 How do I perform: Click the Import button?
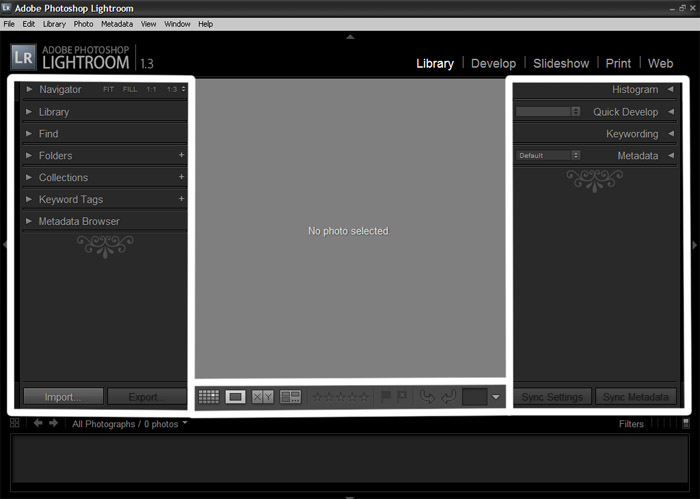(63, 397)
